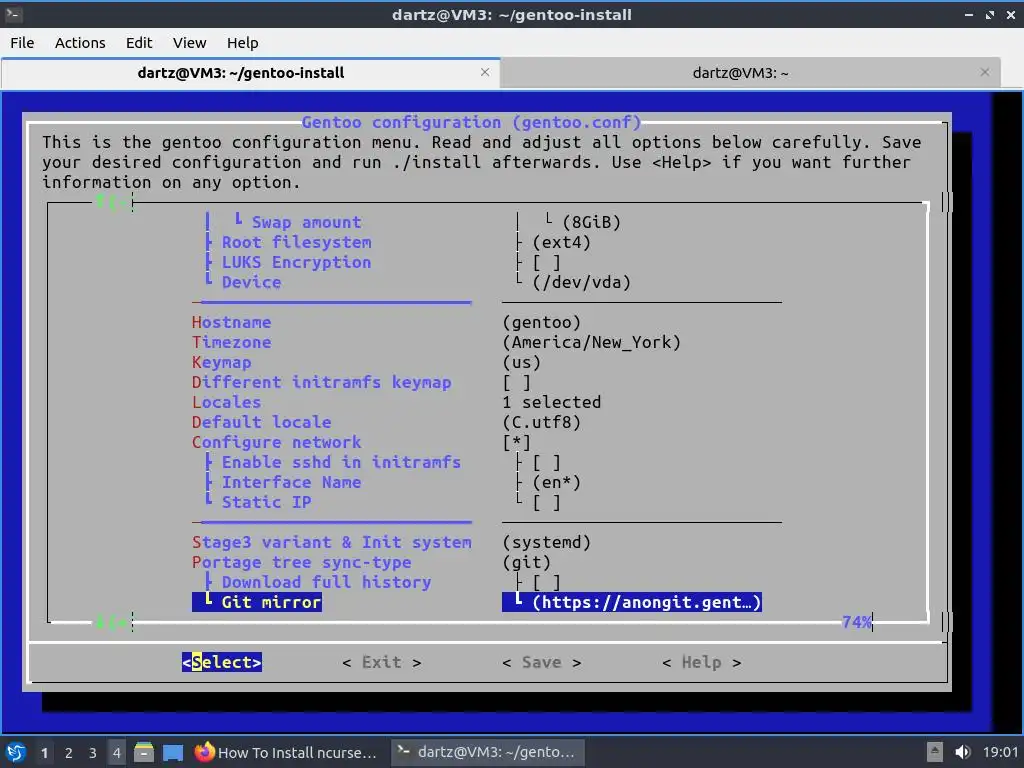Click the (us) keymap value
1024x768 pixels.
pyautogui.click(x=522, y=362)
